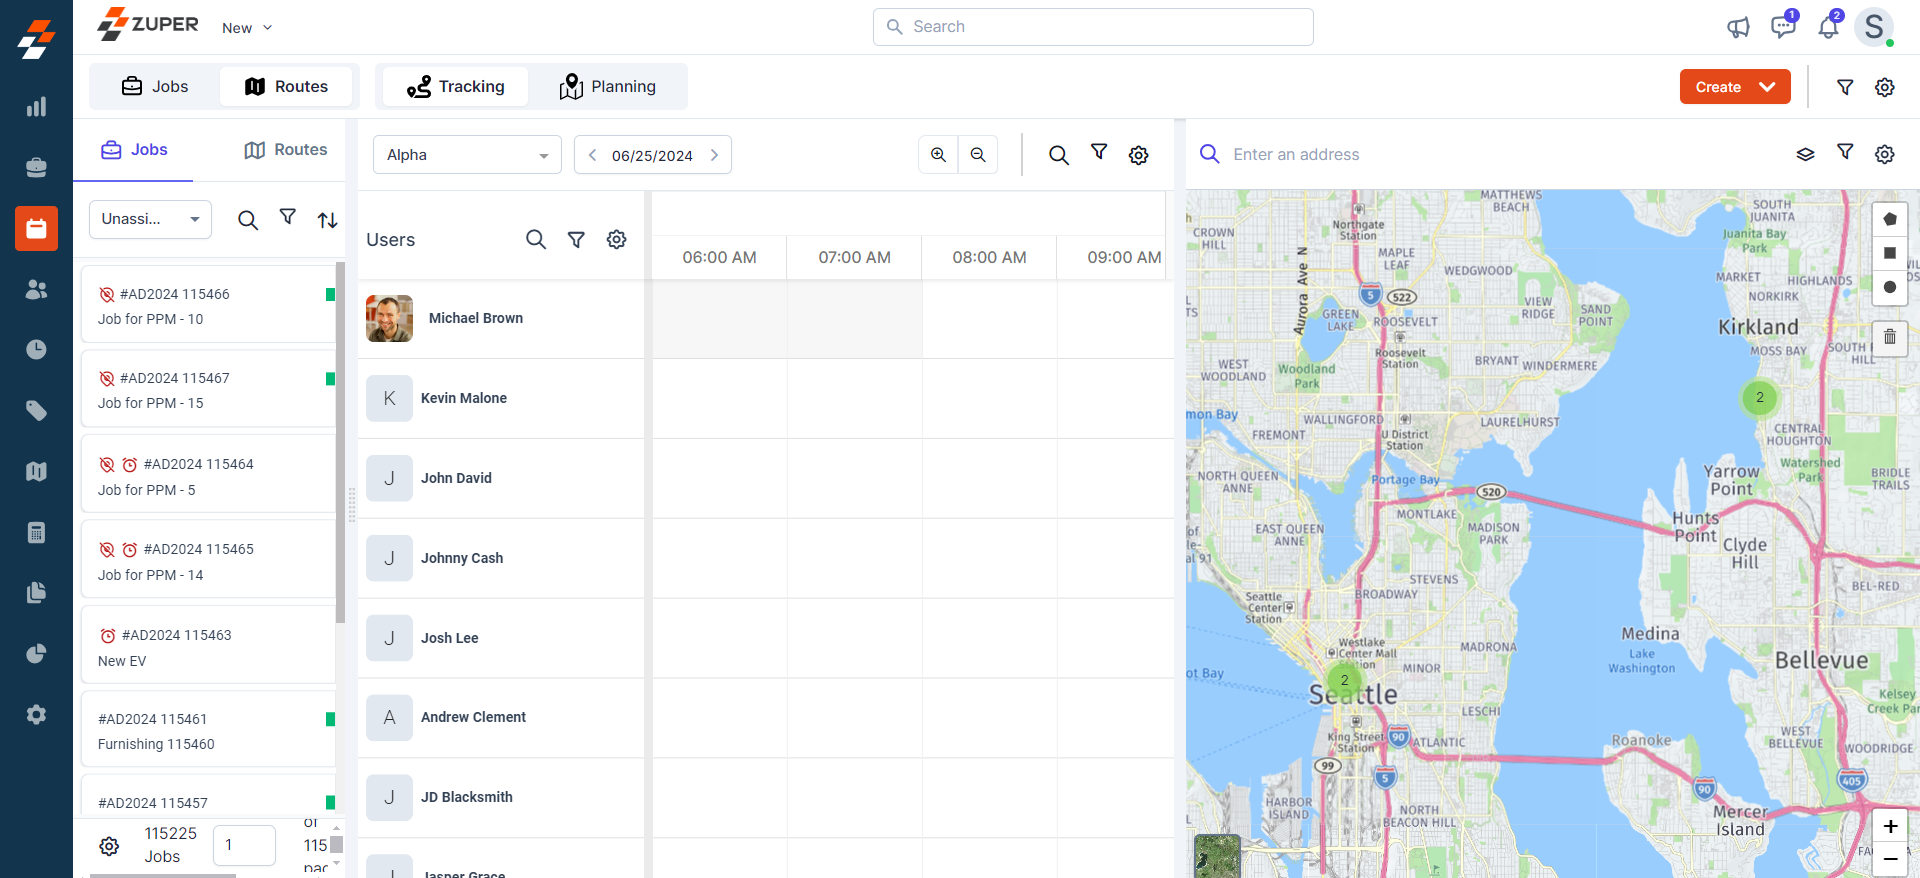
Task: Toggle the satellite view map thumbnail
Action: click(x=1216, y=856)
